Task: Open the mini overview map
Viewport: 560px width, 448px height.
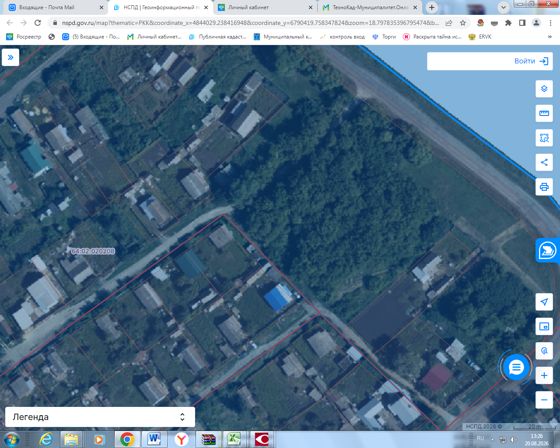Action: coord(544,326)
